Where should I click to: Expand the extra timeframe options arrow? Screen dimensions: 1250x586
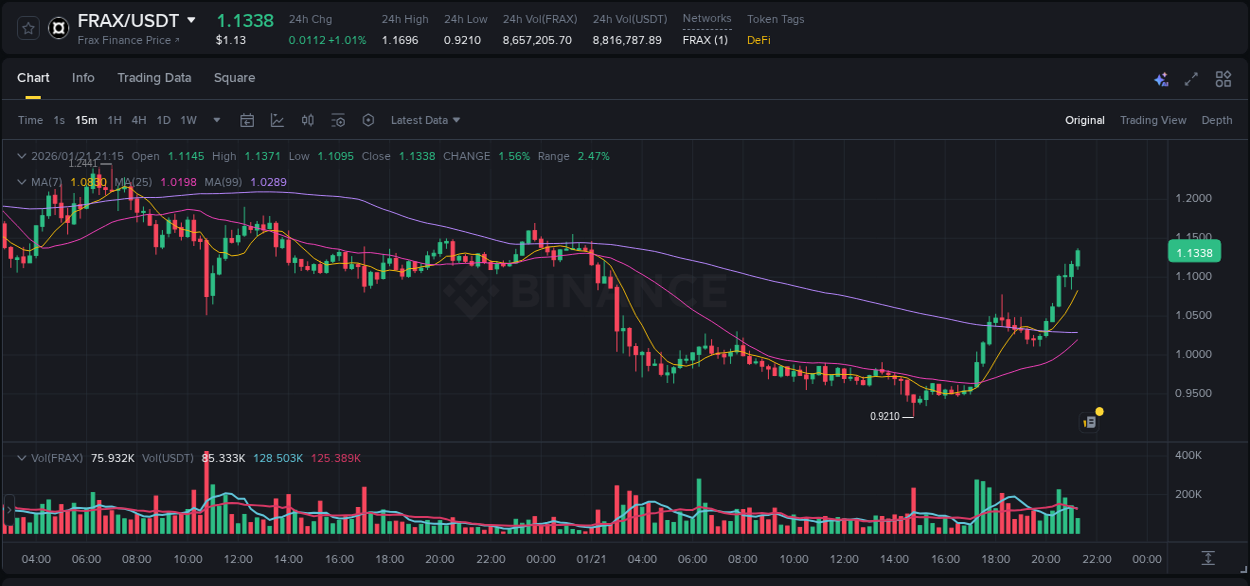coord(215,120)
